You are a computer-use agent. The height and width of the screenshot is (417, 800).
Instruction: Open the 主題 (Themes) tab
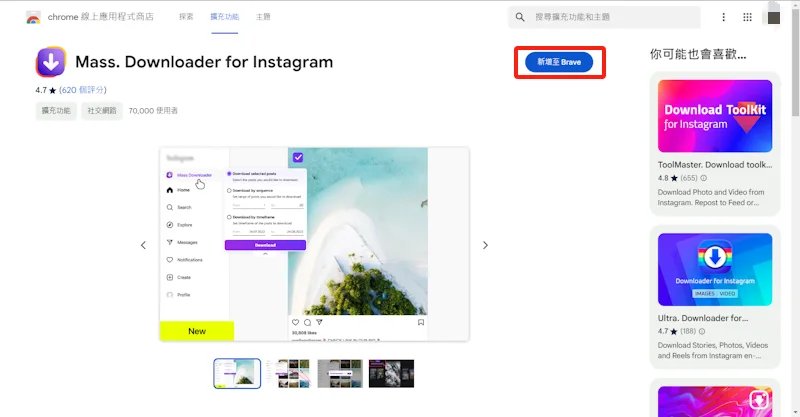pos(263,17)
